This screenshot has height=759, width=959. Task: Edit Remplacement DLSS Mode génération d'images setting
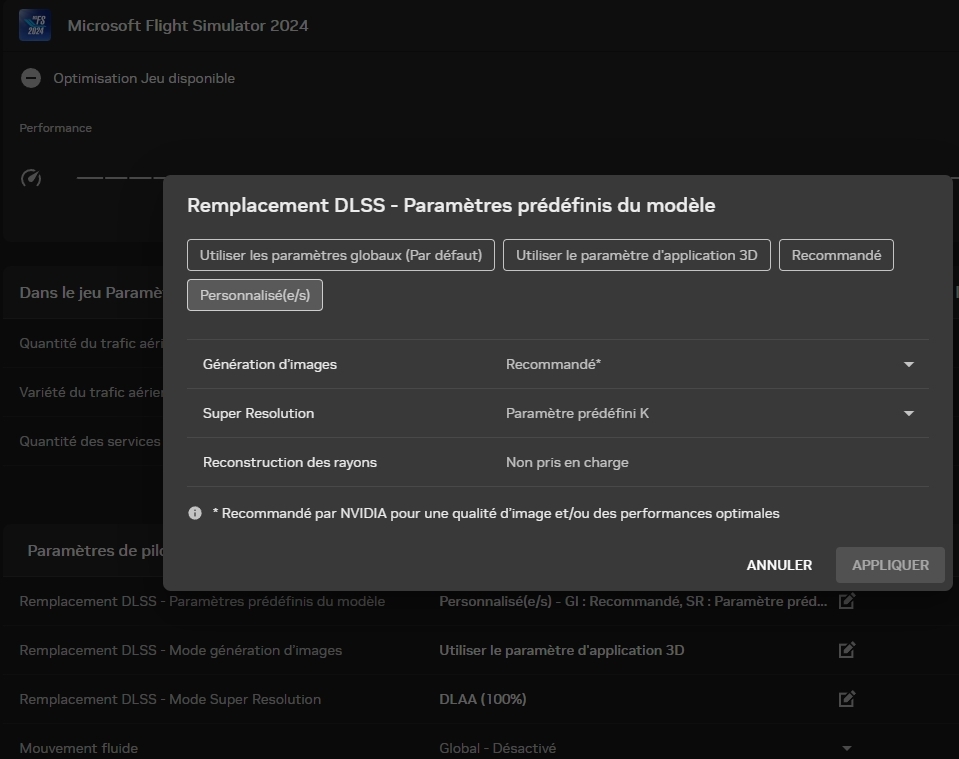coord(846,650)
